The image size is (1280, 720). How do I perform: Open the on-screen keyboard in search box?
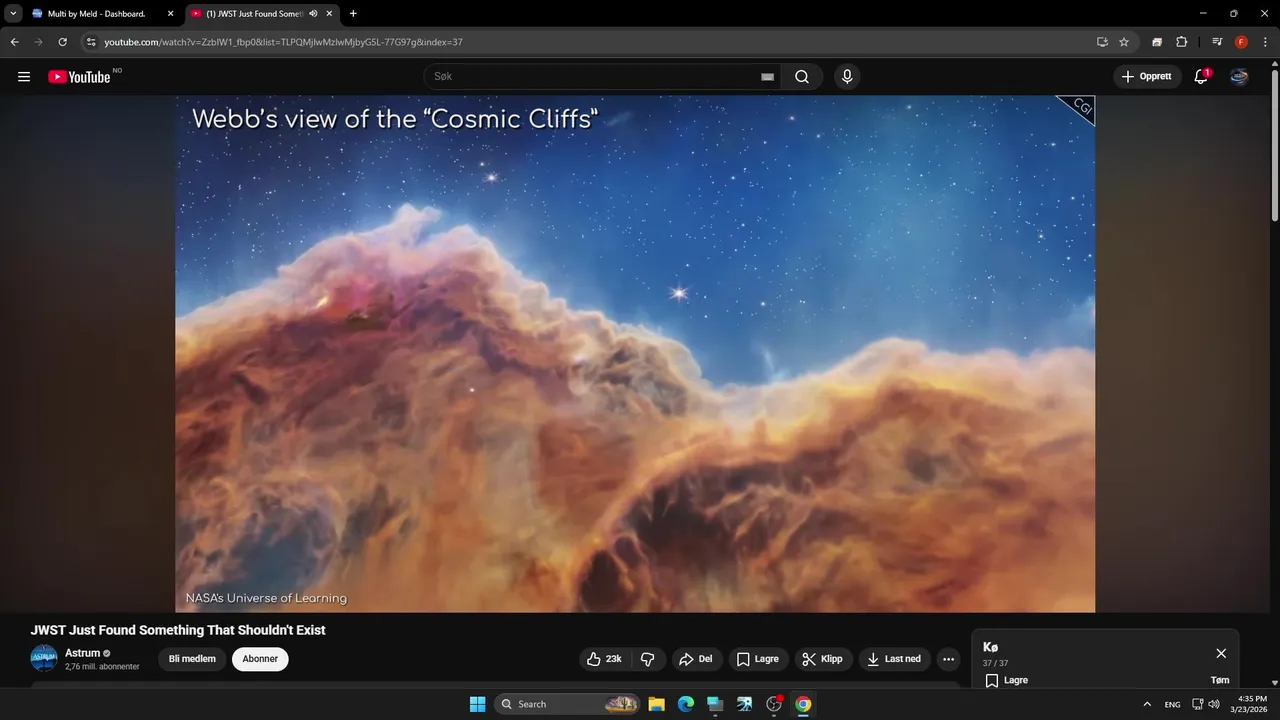pos(767,77)
